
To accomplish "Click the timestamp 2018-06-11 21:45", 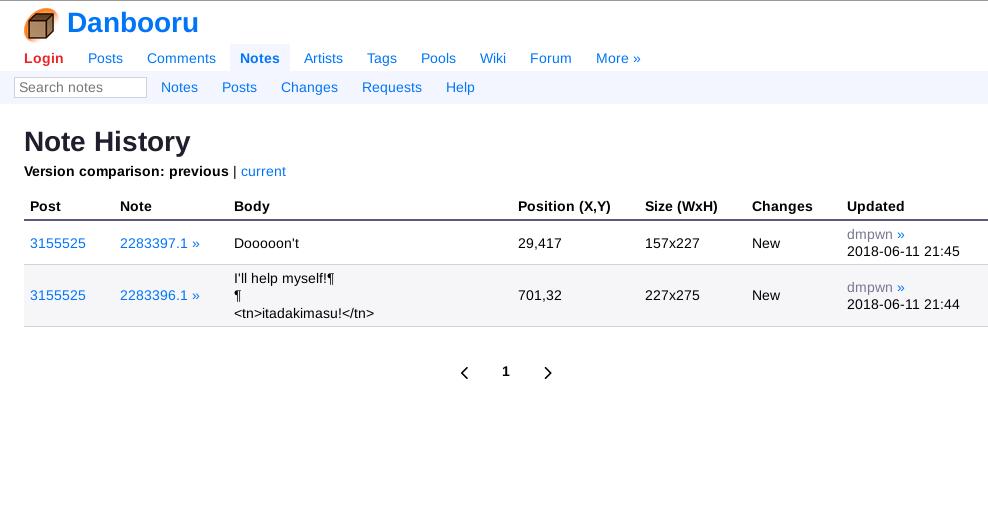I will tap(903, 251).
